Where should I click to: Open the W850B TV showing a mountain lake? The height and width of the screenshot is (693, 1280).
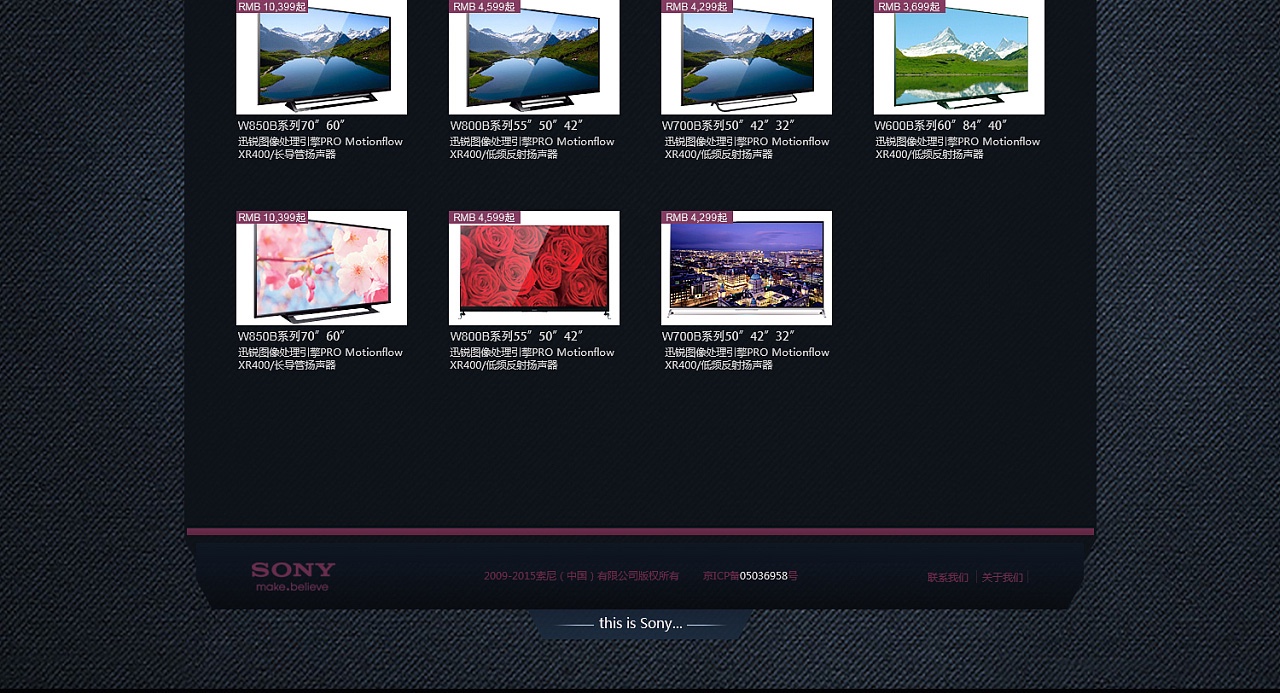(321, 57)
